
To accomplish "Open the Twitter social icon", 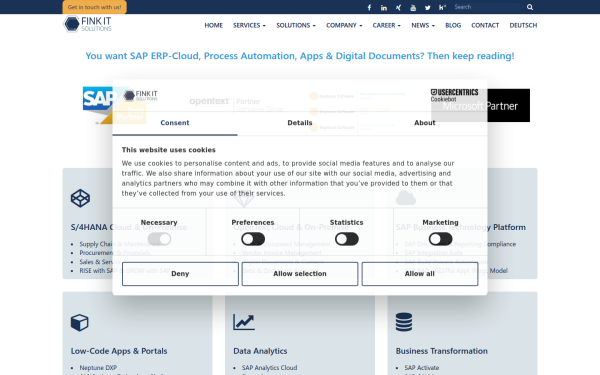I will (x=427, y=7).
